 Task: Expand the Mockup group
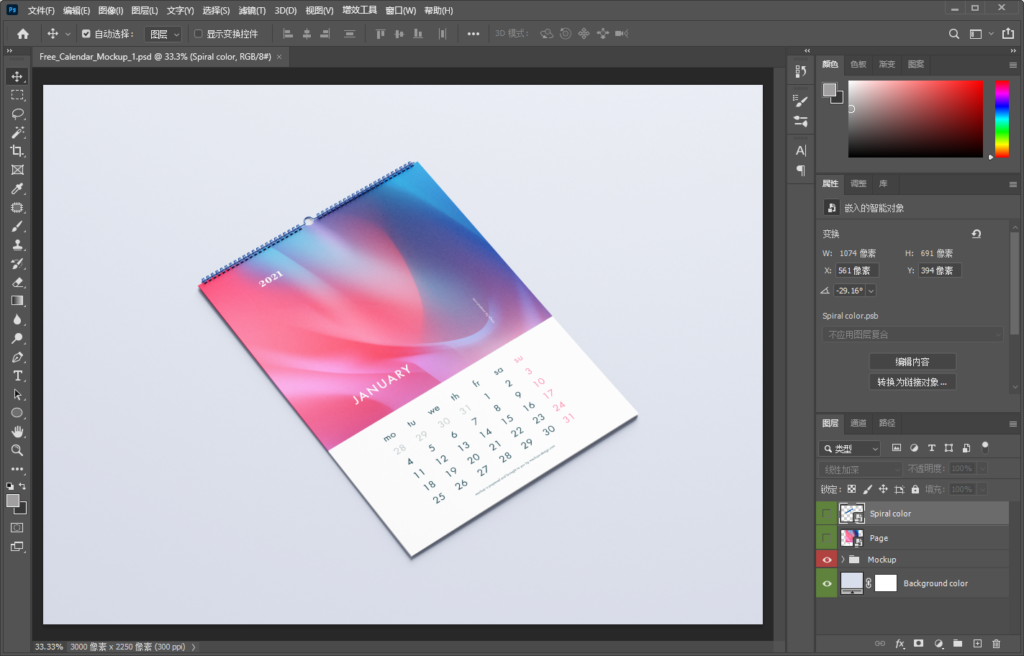(x=842, y=560)
